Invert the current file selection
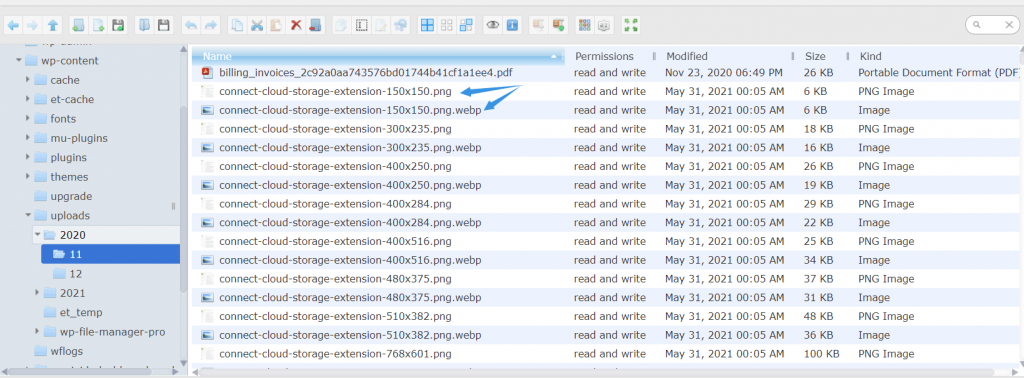This screenshot has width=1024, height=378. click(x=466, y=25)
